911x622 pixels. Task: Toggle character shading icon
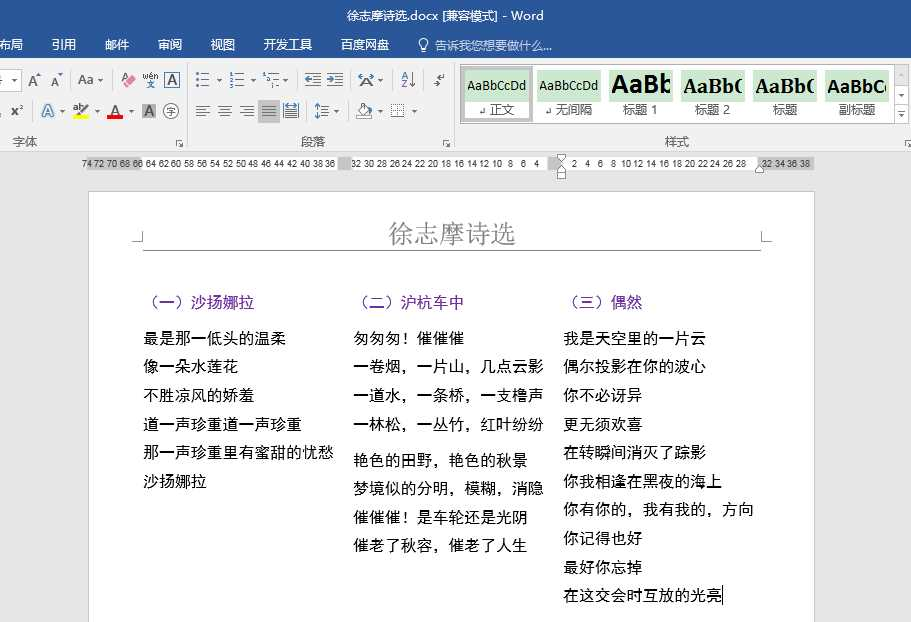[149, 111]
